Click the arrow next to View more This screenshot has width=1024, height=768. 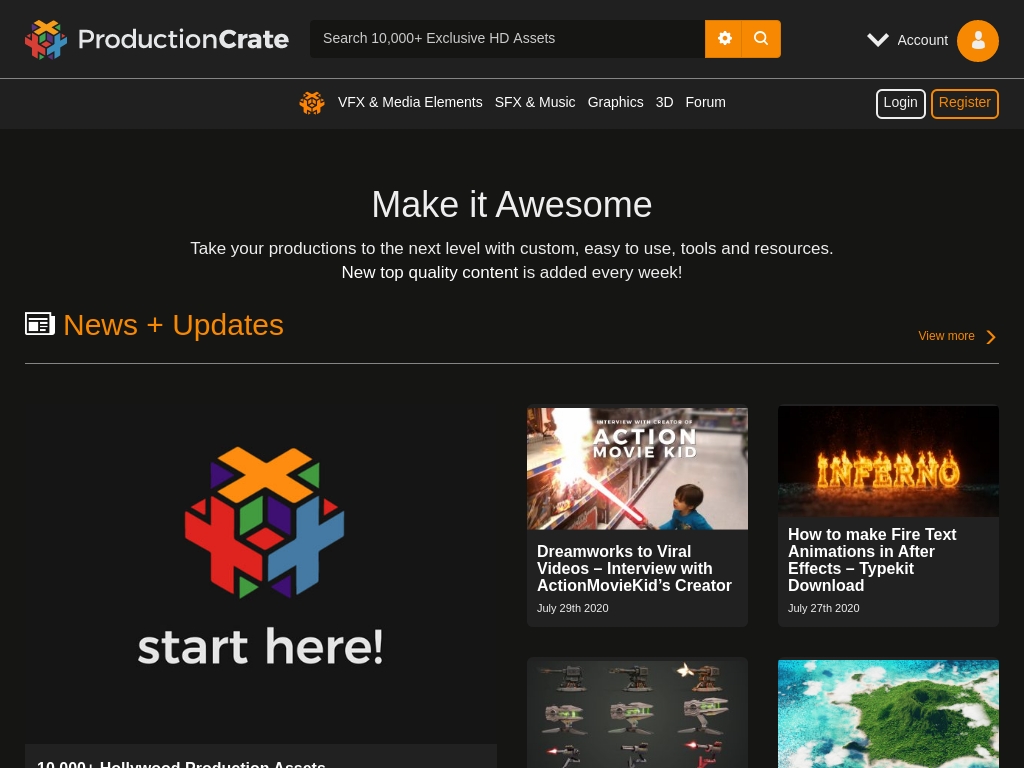pyautogui.click(x=991, y=337)
